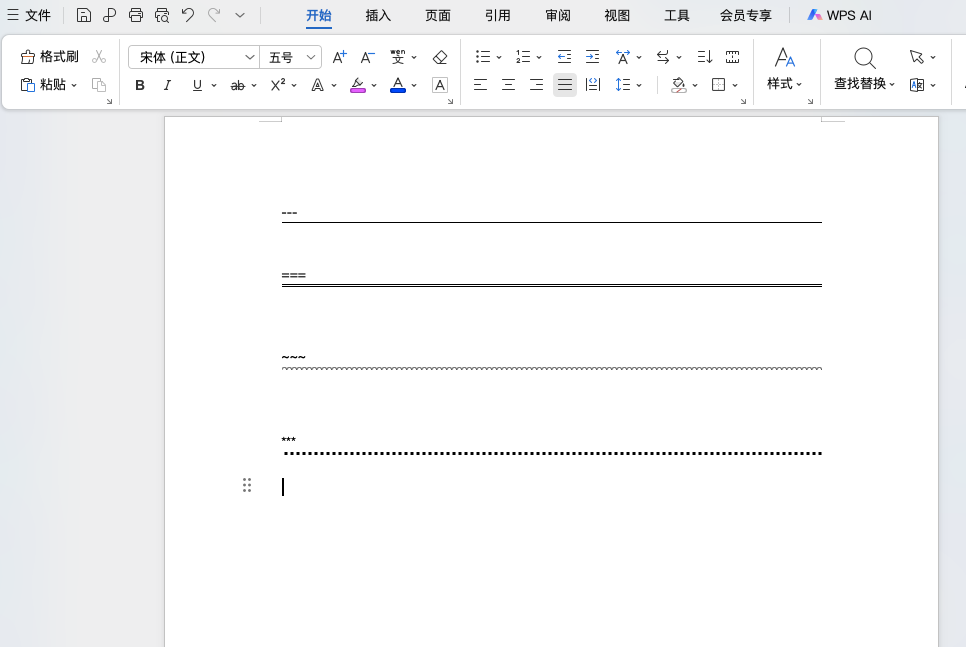Open the font color dropdown arrow
Viewport: 966px width, 647px height.
(x=414, y=86)
